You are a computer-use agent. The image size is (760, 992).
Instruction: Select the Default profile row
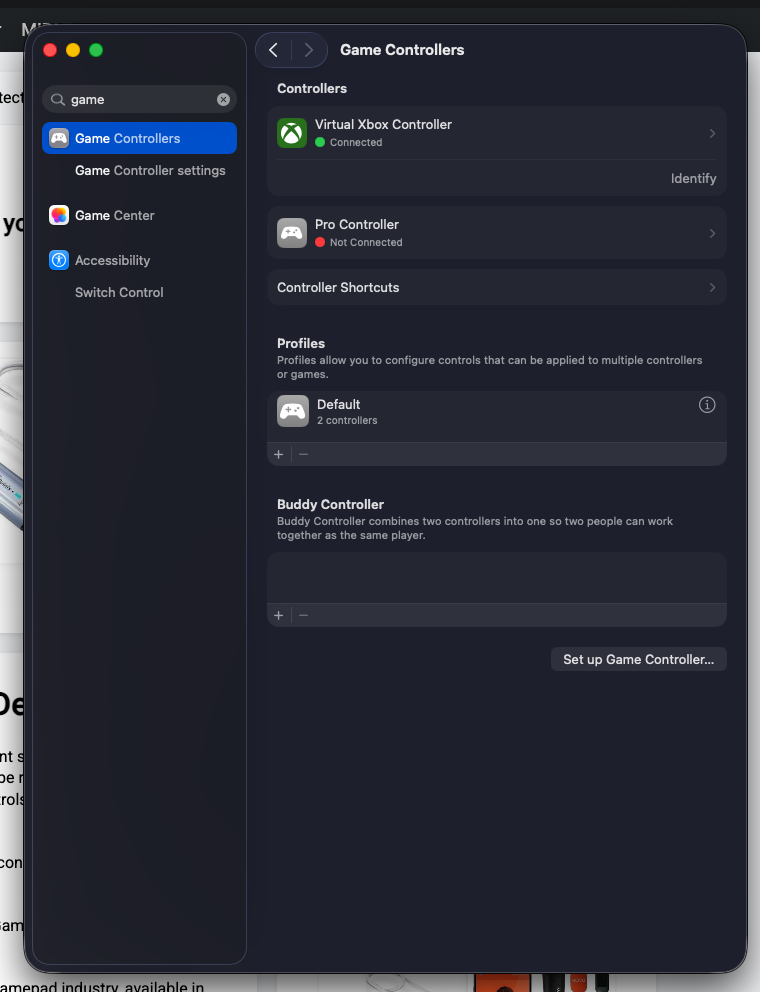tap(497, 412)
